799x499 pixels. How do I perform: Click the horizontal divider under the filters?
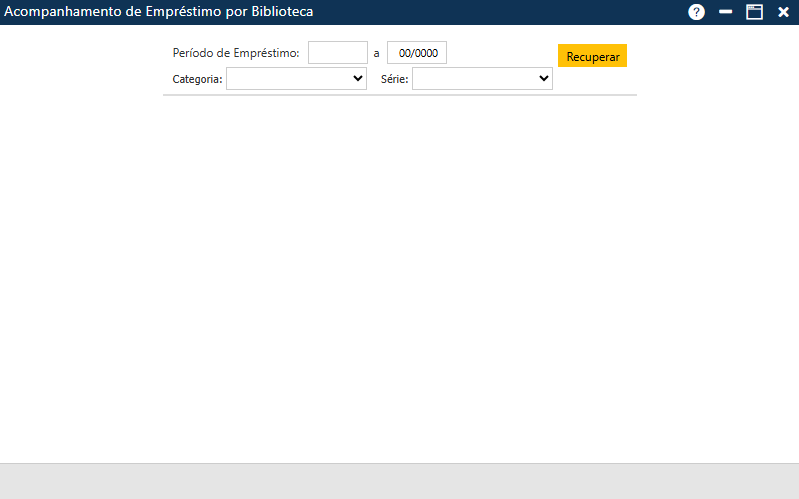tap(400, 95)
